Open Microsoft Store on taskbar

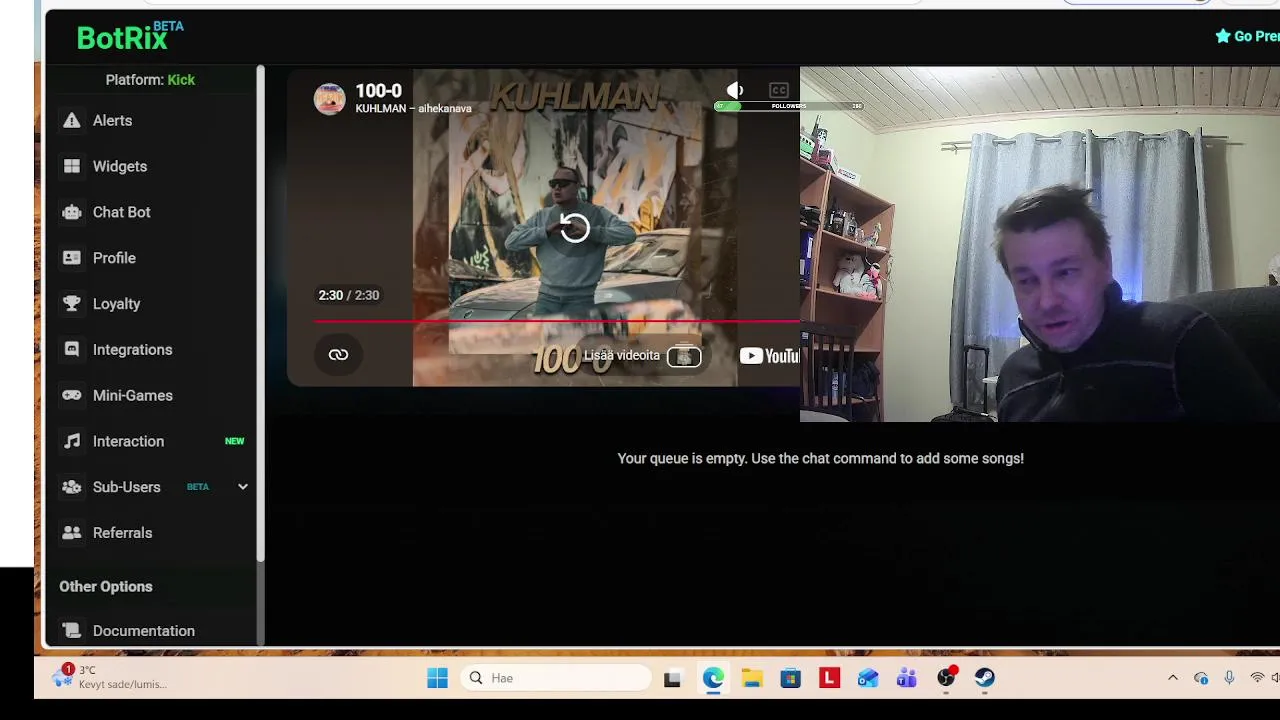(x=791, y=678)
